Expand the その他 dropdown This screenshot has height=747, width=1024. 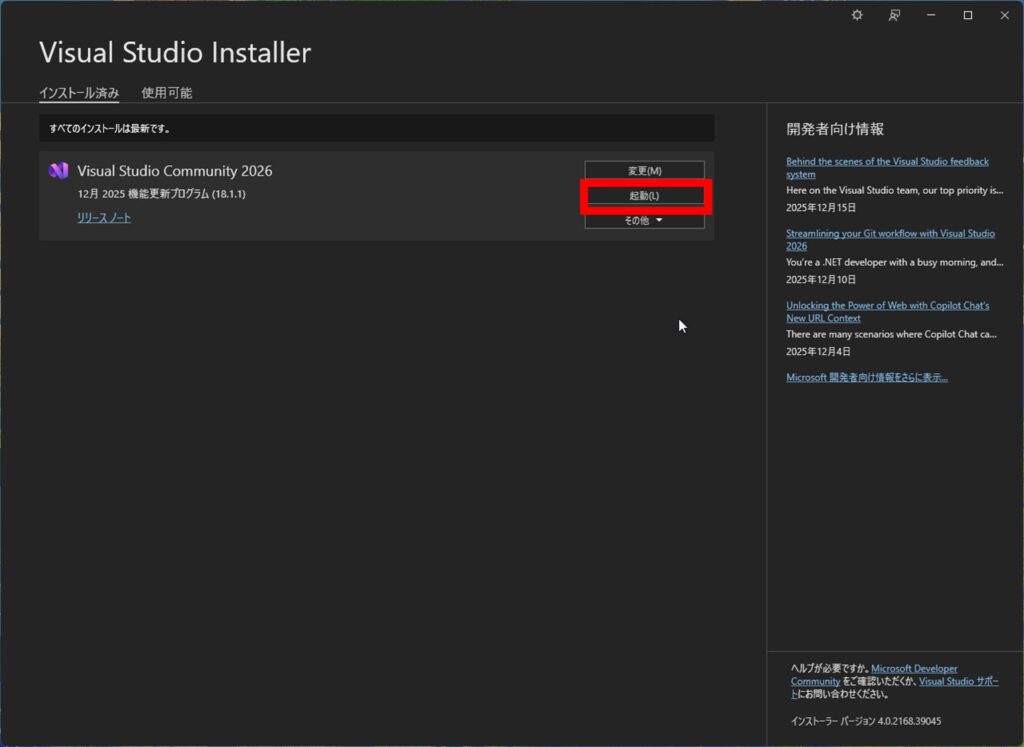644,220
